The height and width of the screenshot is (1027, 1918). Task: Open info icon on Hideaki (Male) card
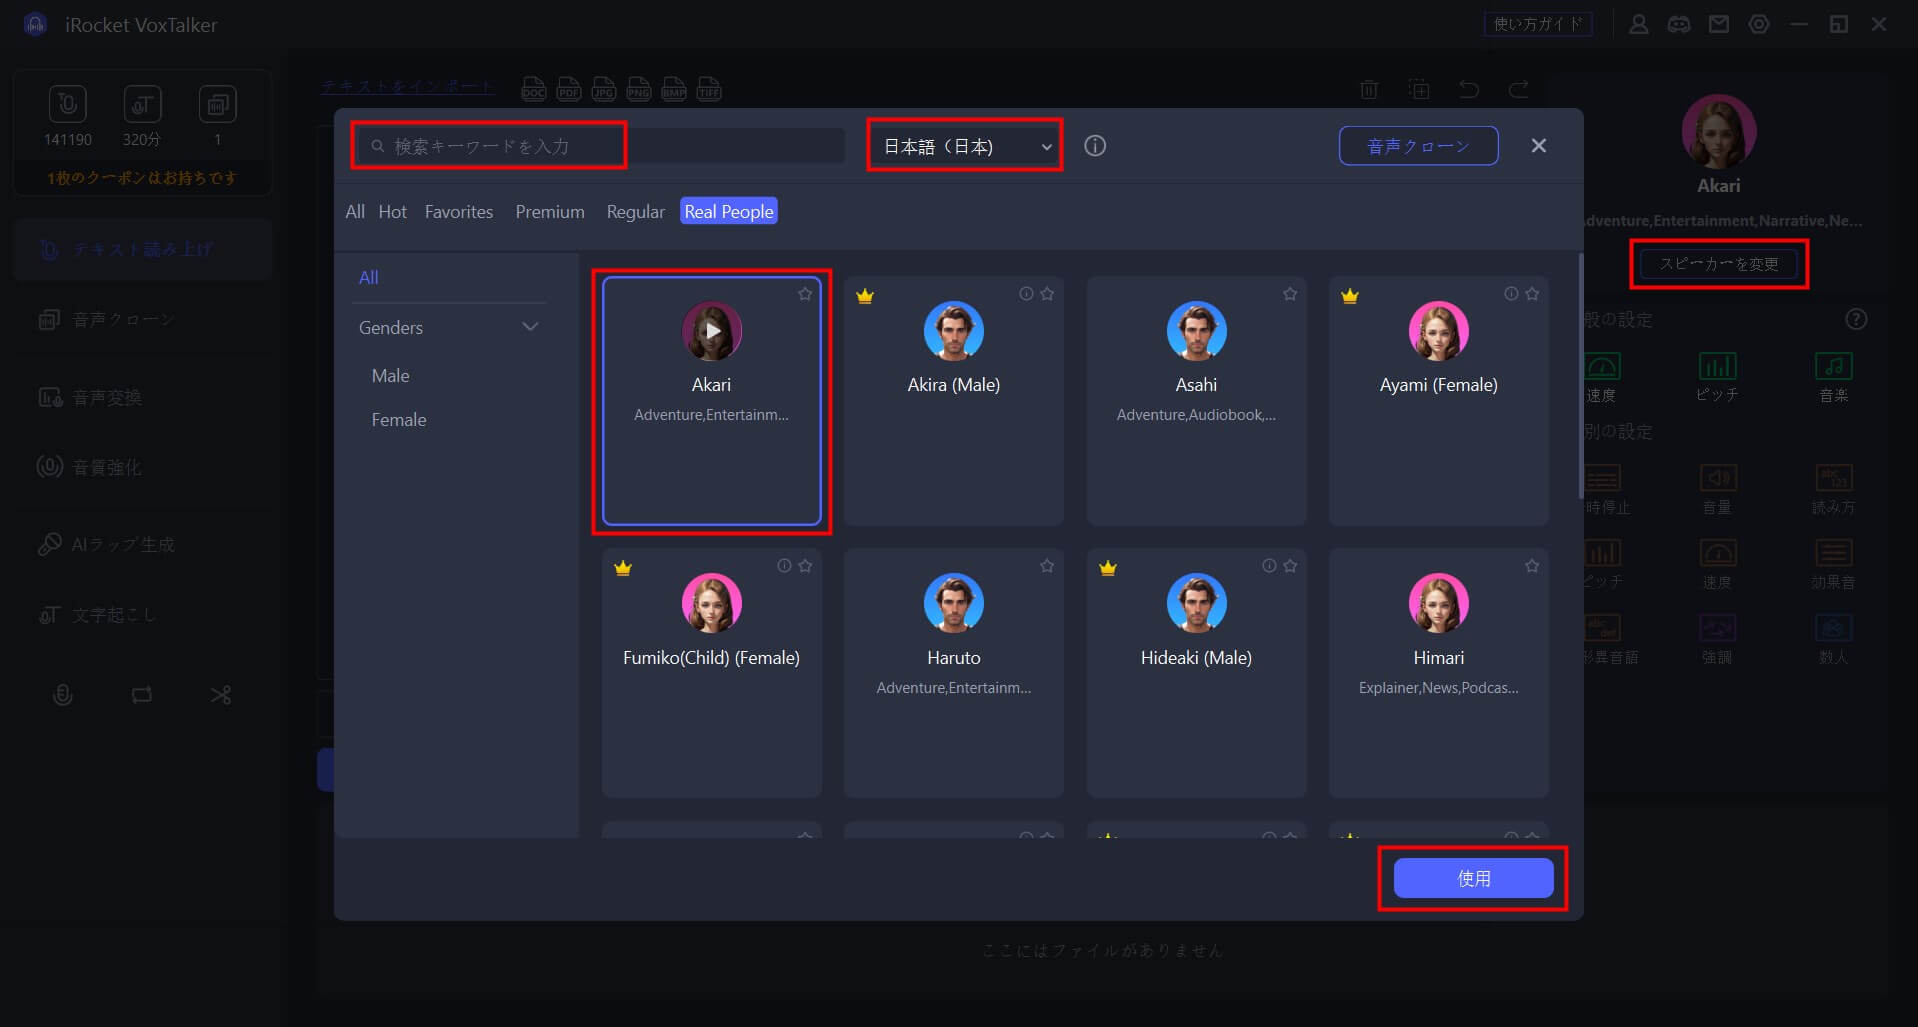point(1269,566)
